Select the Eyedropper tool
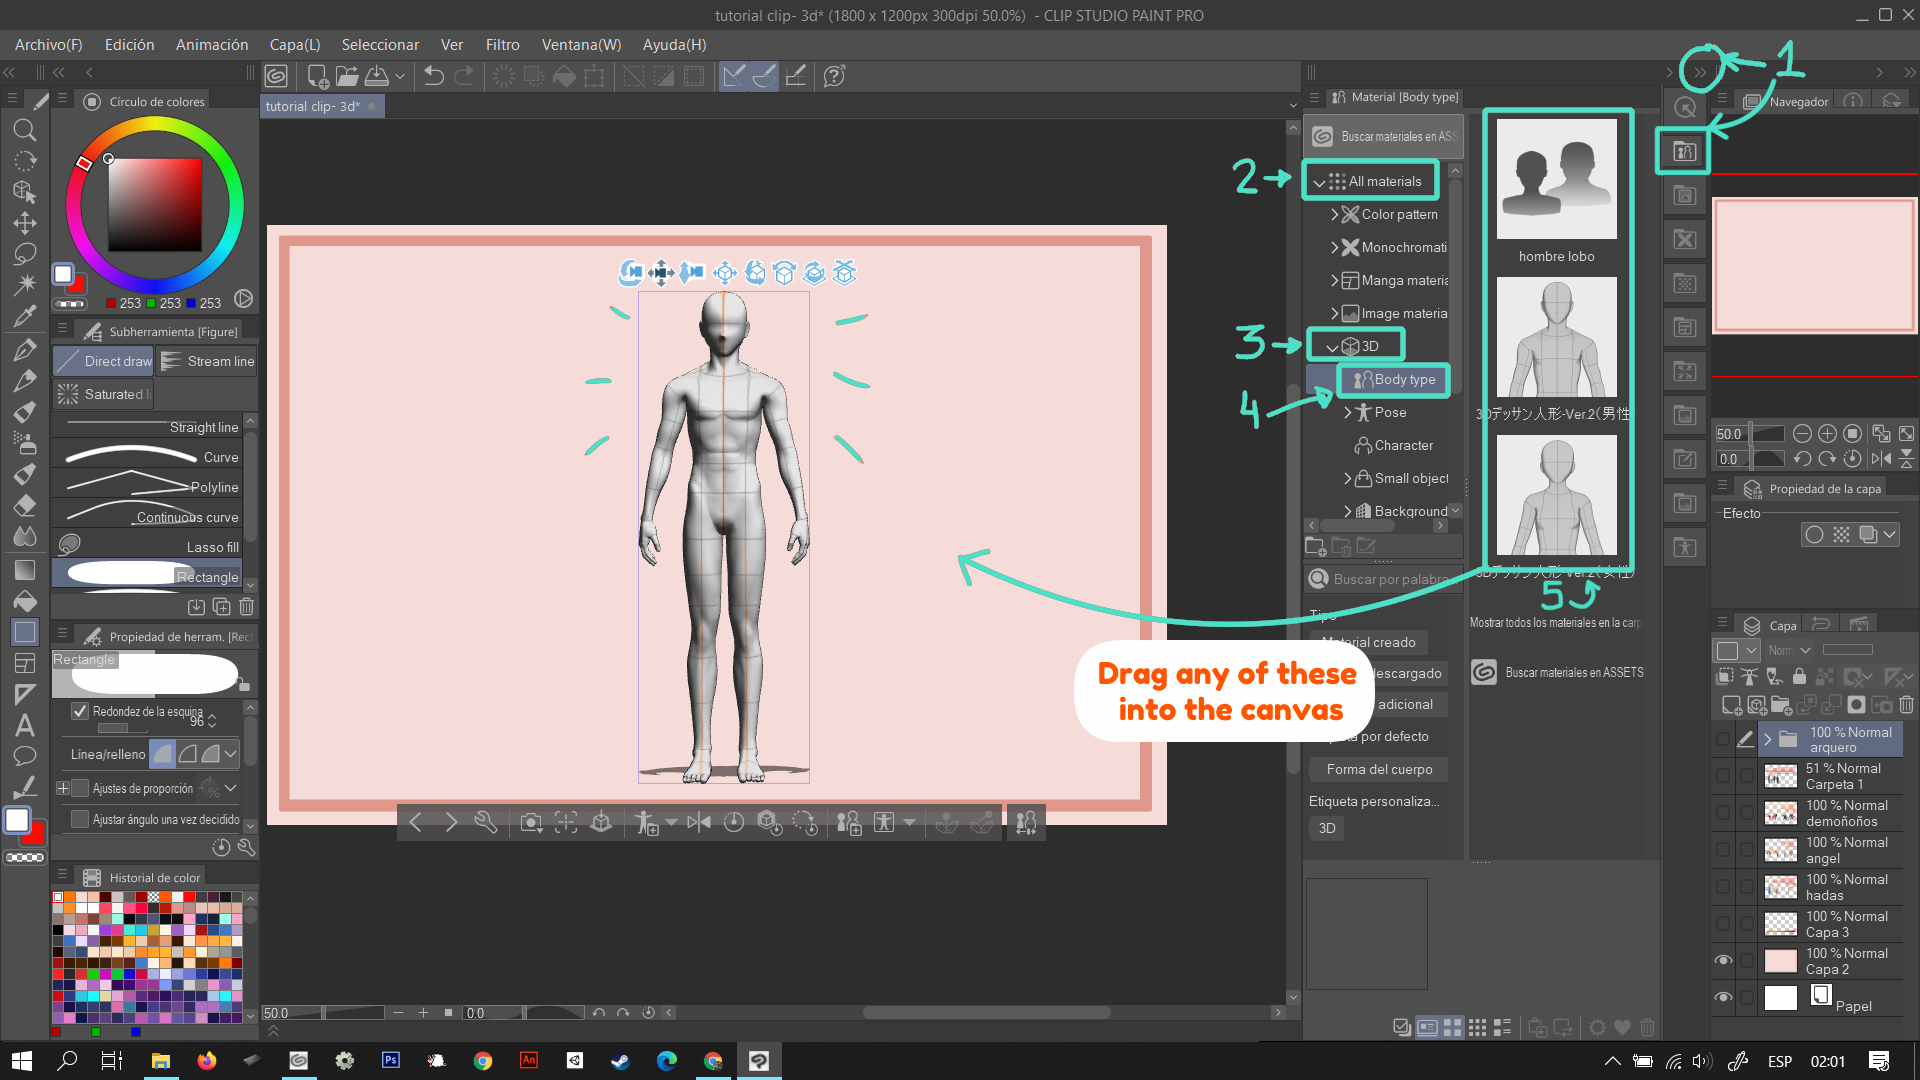Image resolution: width=1920 pixels, height=1080 pixels. [25, 316]
